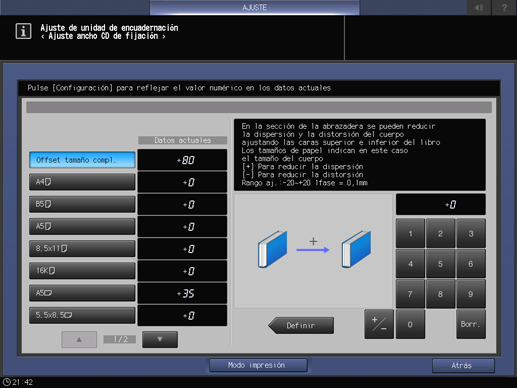
Task: Click the Atrás button
Action: pos(463,366)
